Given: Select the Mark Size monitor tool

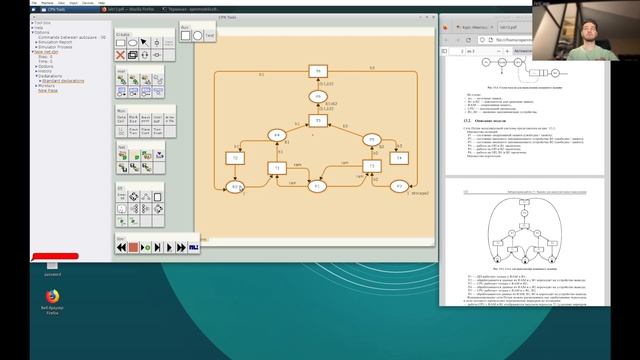Looking at the screenshot, I should tap(133, 119).
